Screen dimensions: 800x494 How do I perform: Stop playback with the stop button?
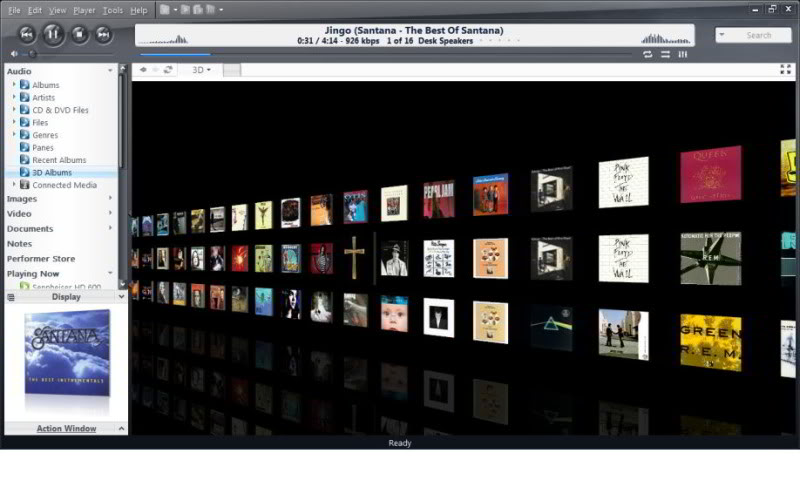79,35
